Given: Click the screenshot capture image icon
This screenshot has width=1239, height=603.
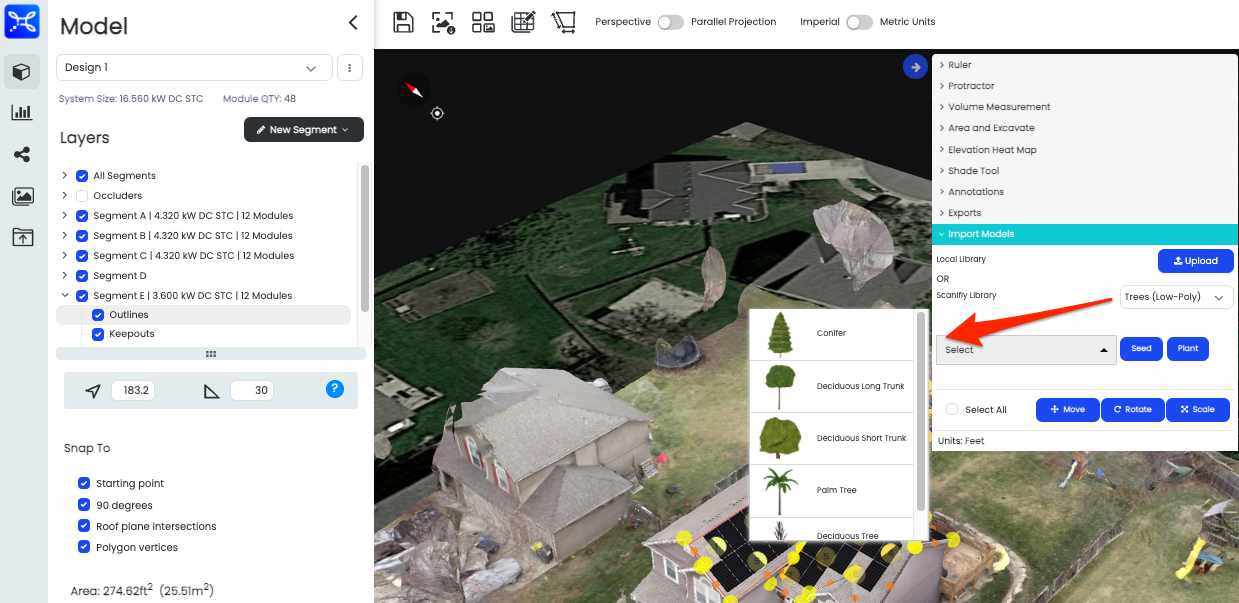Looking at the screenshot, I should click(x=443, y=22).
